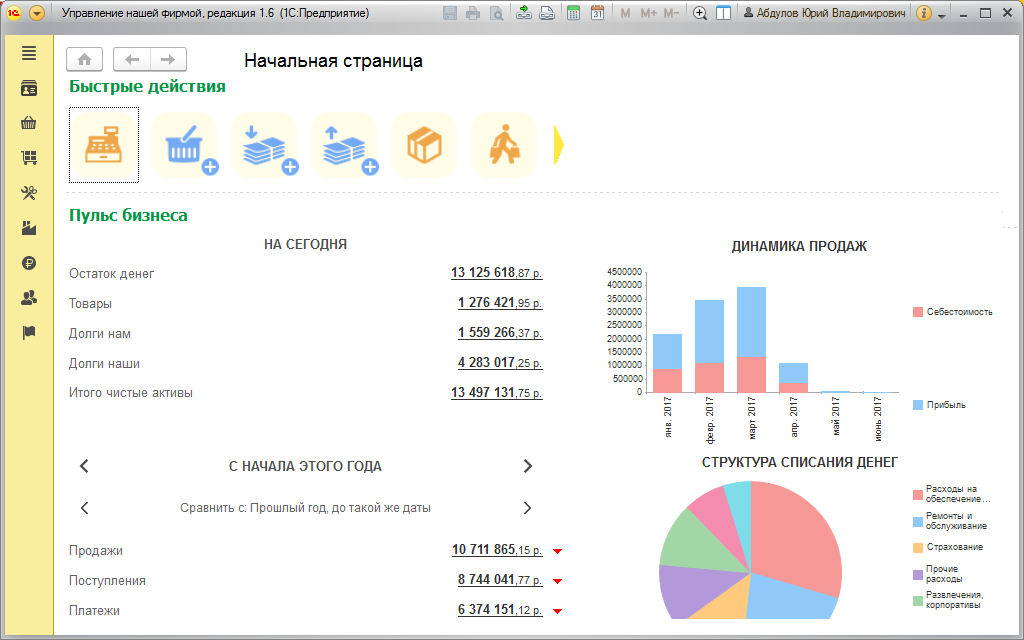This screenshot has height=640, width=1024.
Task: Click the shopper with bags quick action
Action: pos(503,146)
